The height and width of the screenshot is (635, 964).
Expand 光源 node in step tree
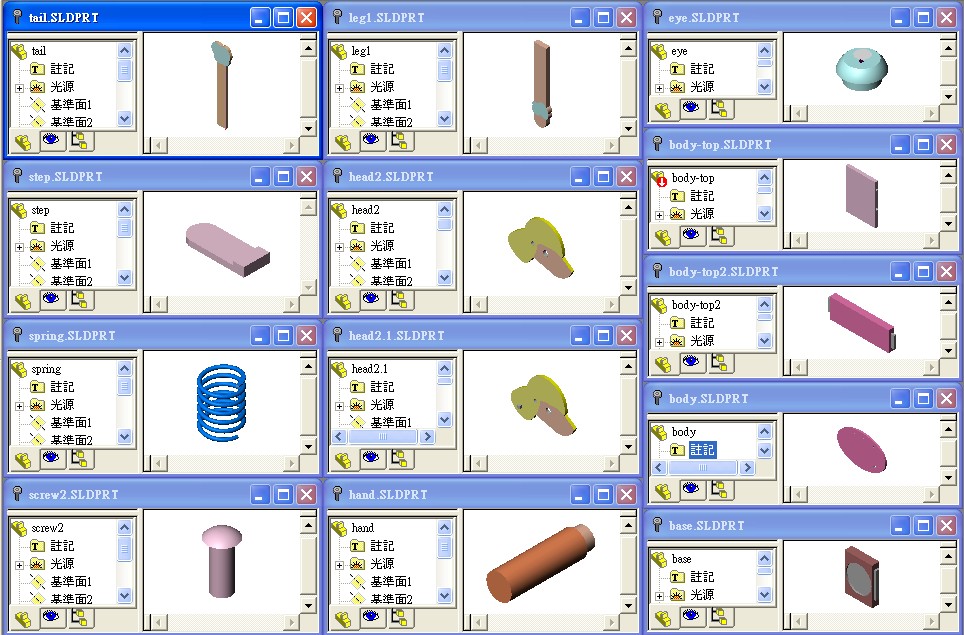(20, 247)
